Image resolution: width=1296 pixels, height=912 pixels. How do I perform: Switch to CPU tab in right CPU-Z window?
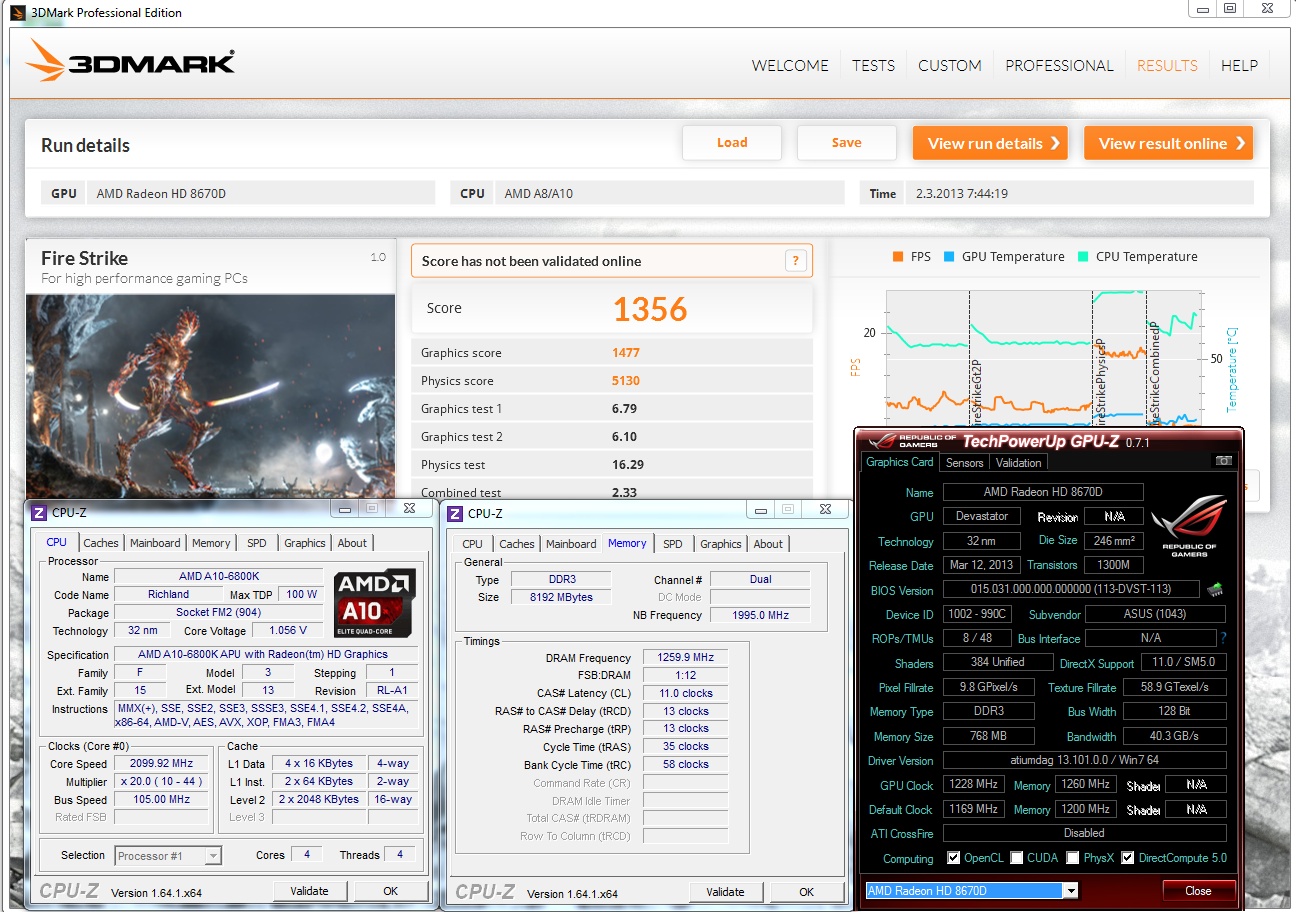coord(472,544)
